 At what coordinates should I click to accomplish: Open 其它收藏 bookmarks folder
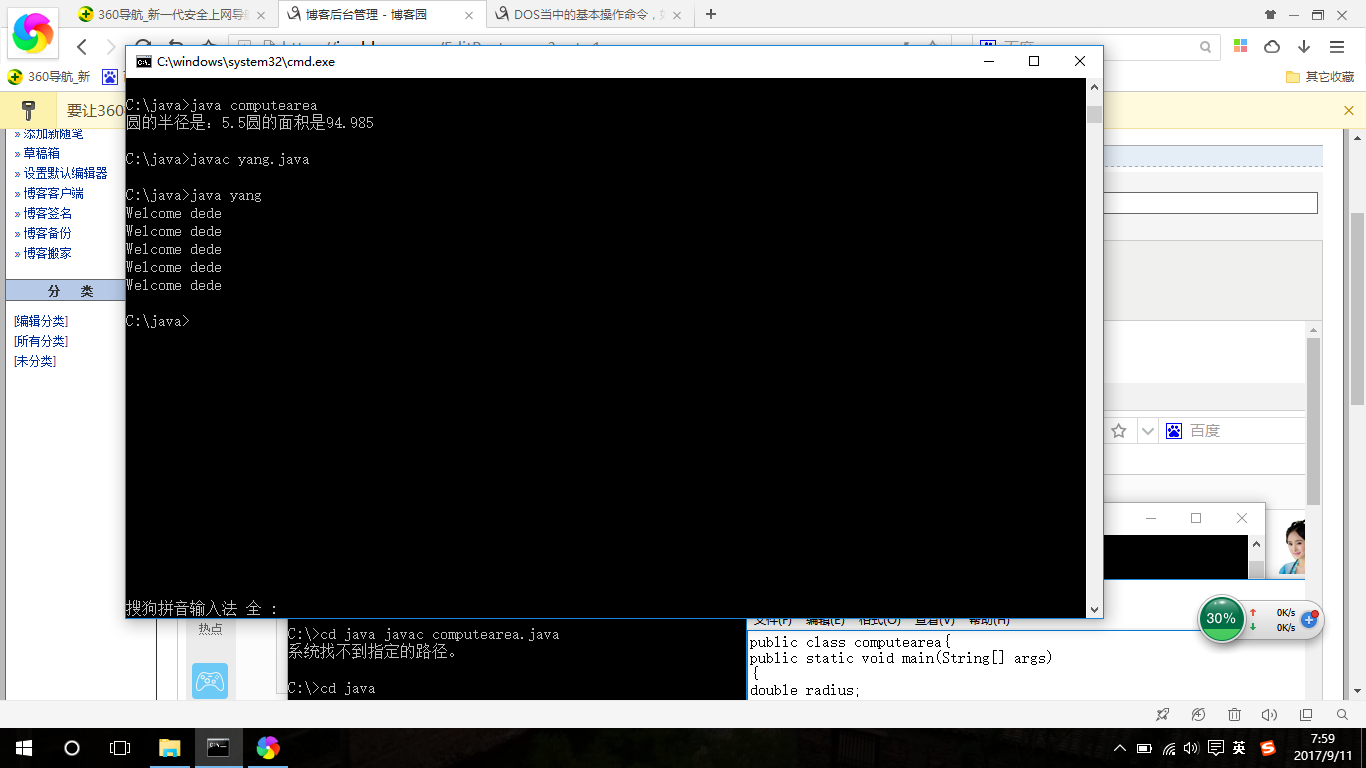(x=1320, y=77)
